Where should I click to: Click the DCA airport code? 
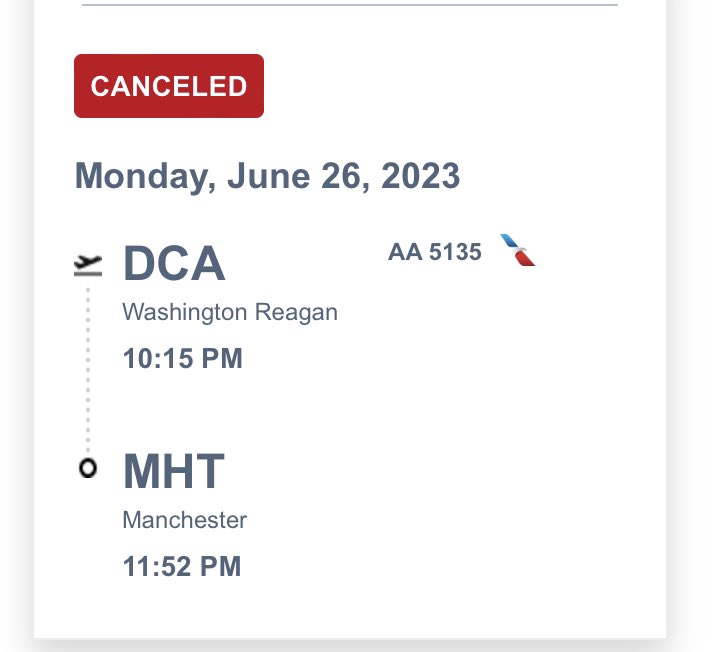[x=174, y=263]
